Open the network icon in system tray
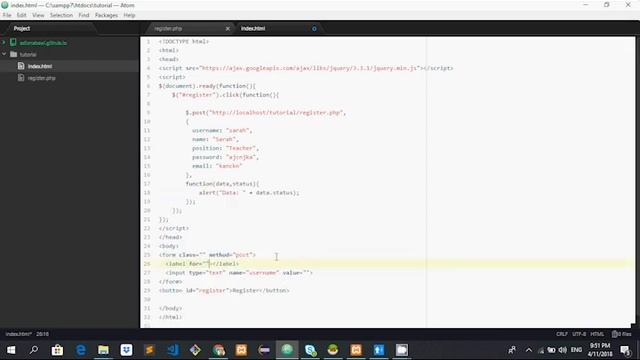Screen dimensions: 640x360 pyautogui.click(x=541, y=350)
